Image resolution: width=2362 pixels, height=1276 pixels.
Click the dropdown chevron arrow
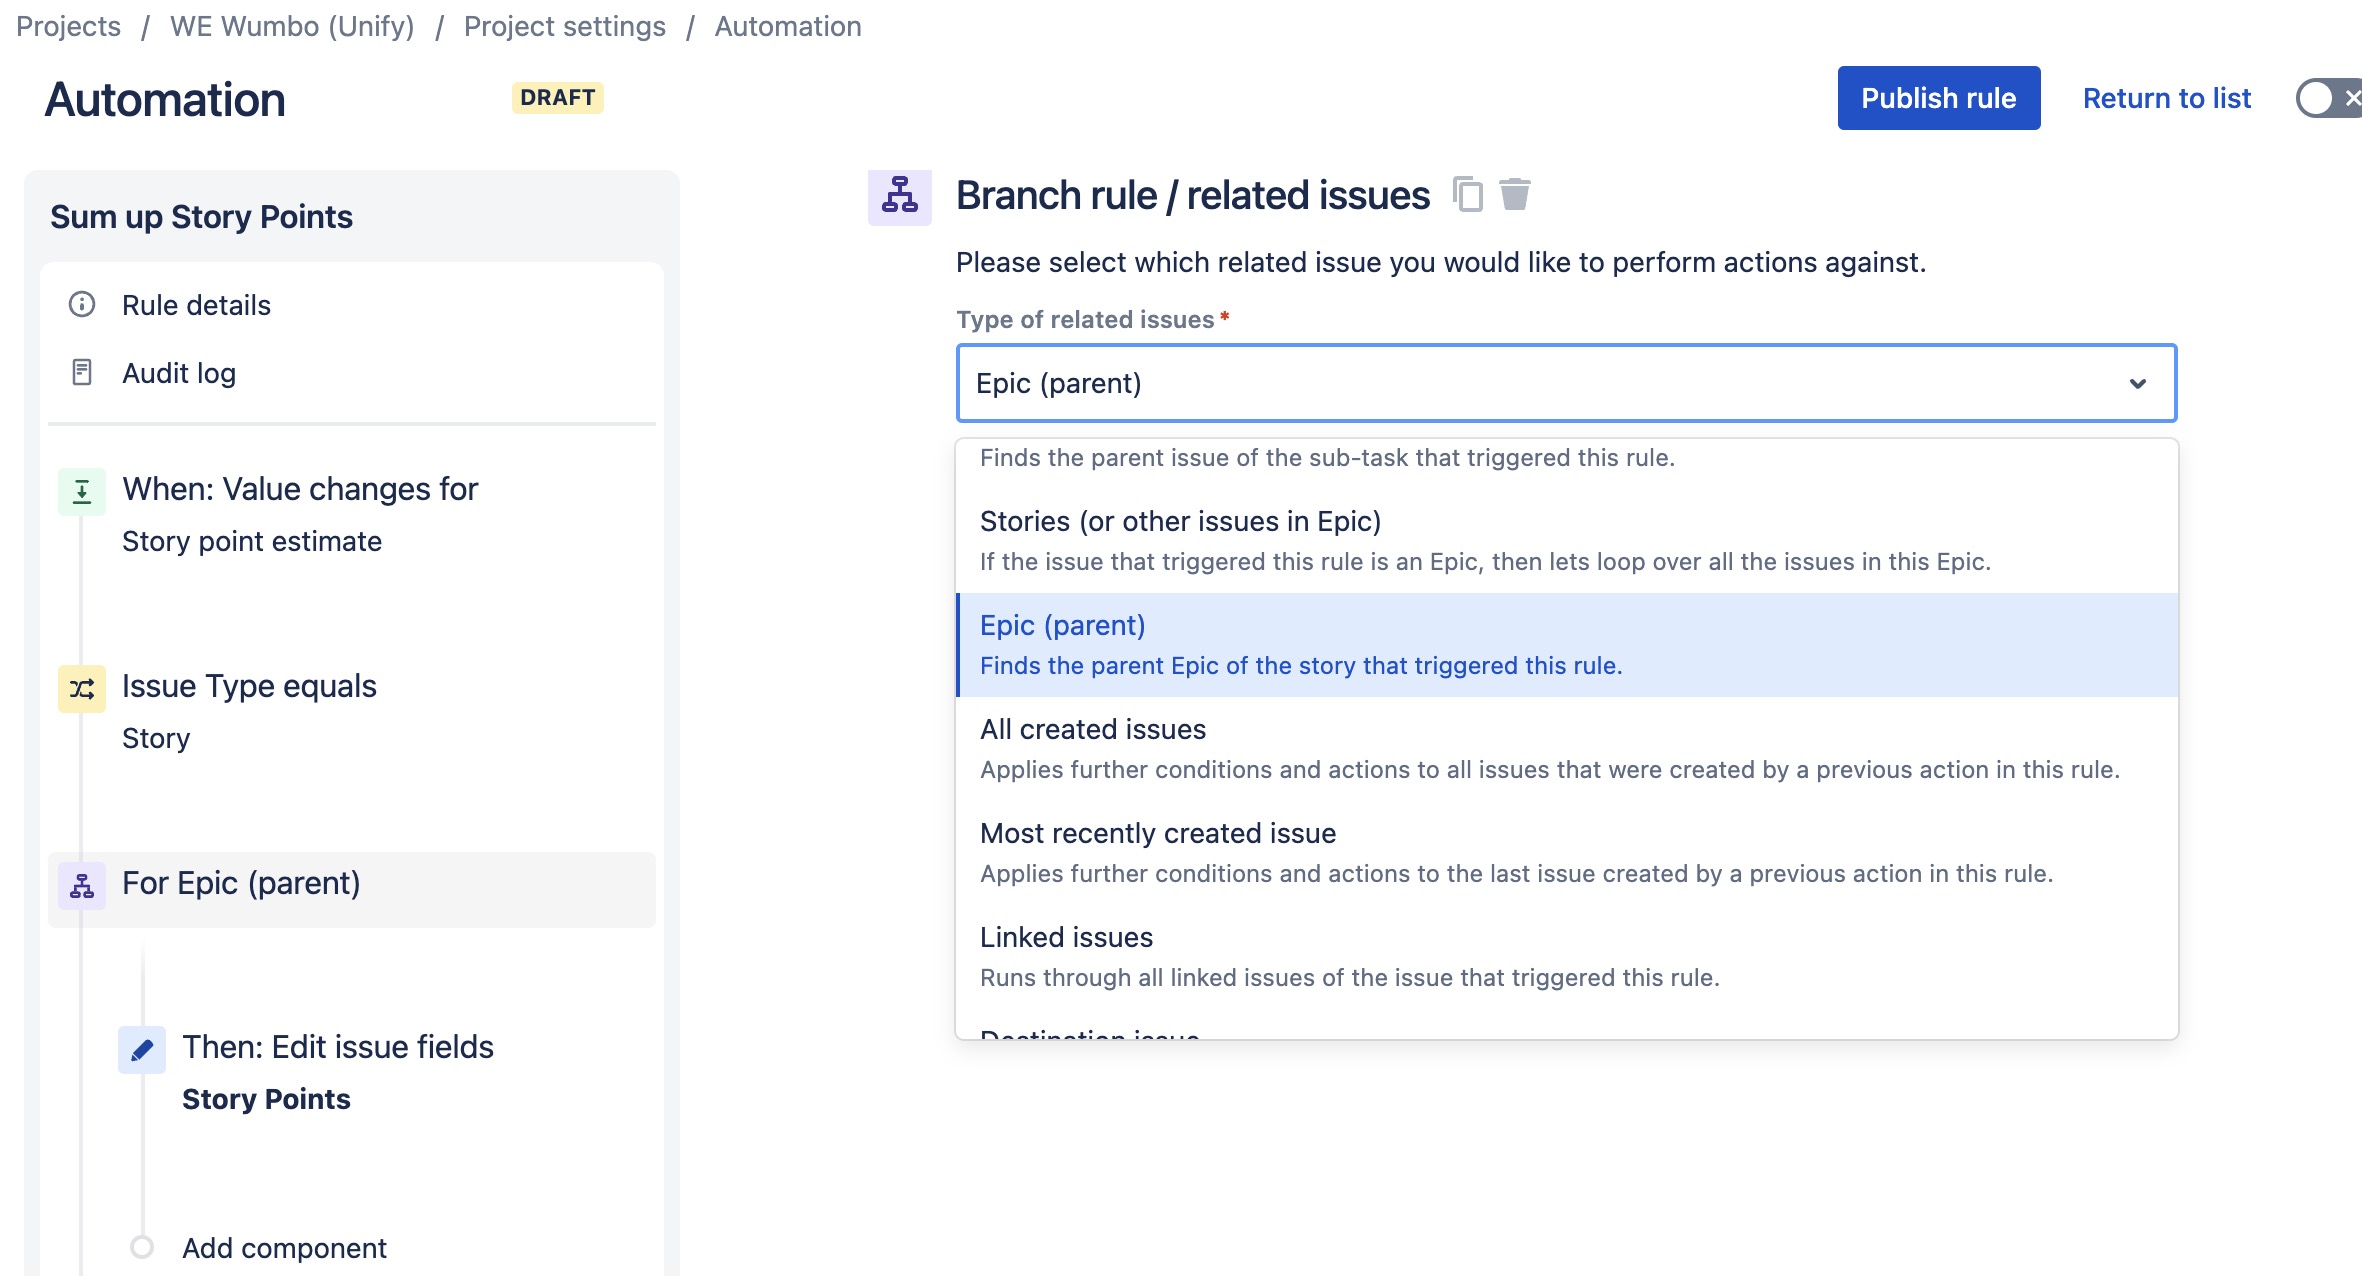point(2137,384)
